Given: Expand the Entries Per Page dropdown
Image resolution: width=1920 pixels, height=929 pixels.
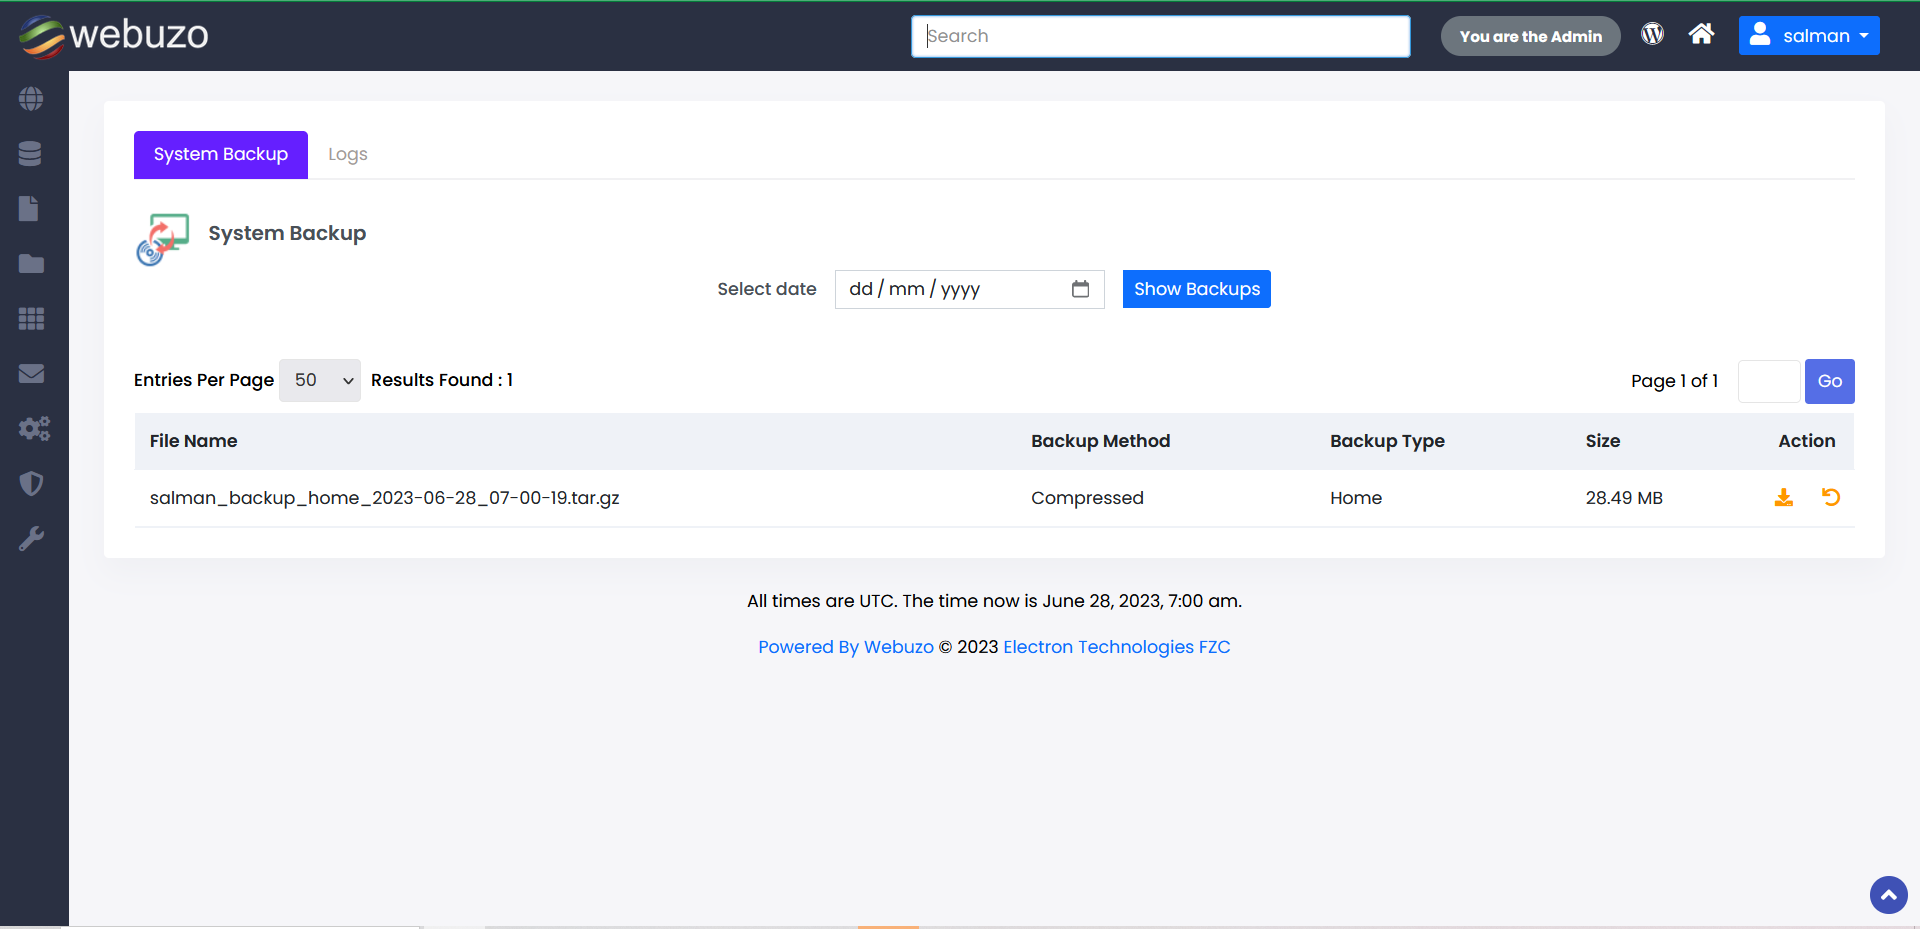Looking at the screenshot, I should [320, 381].
